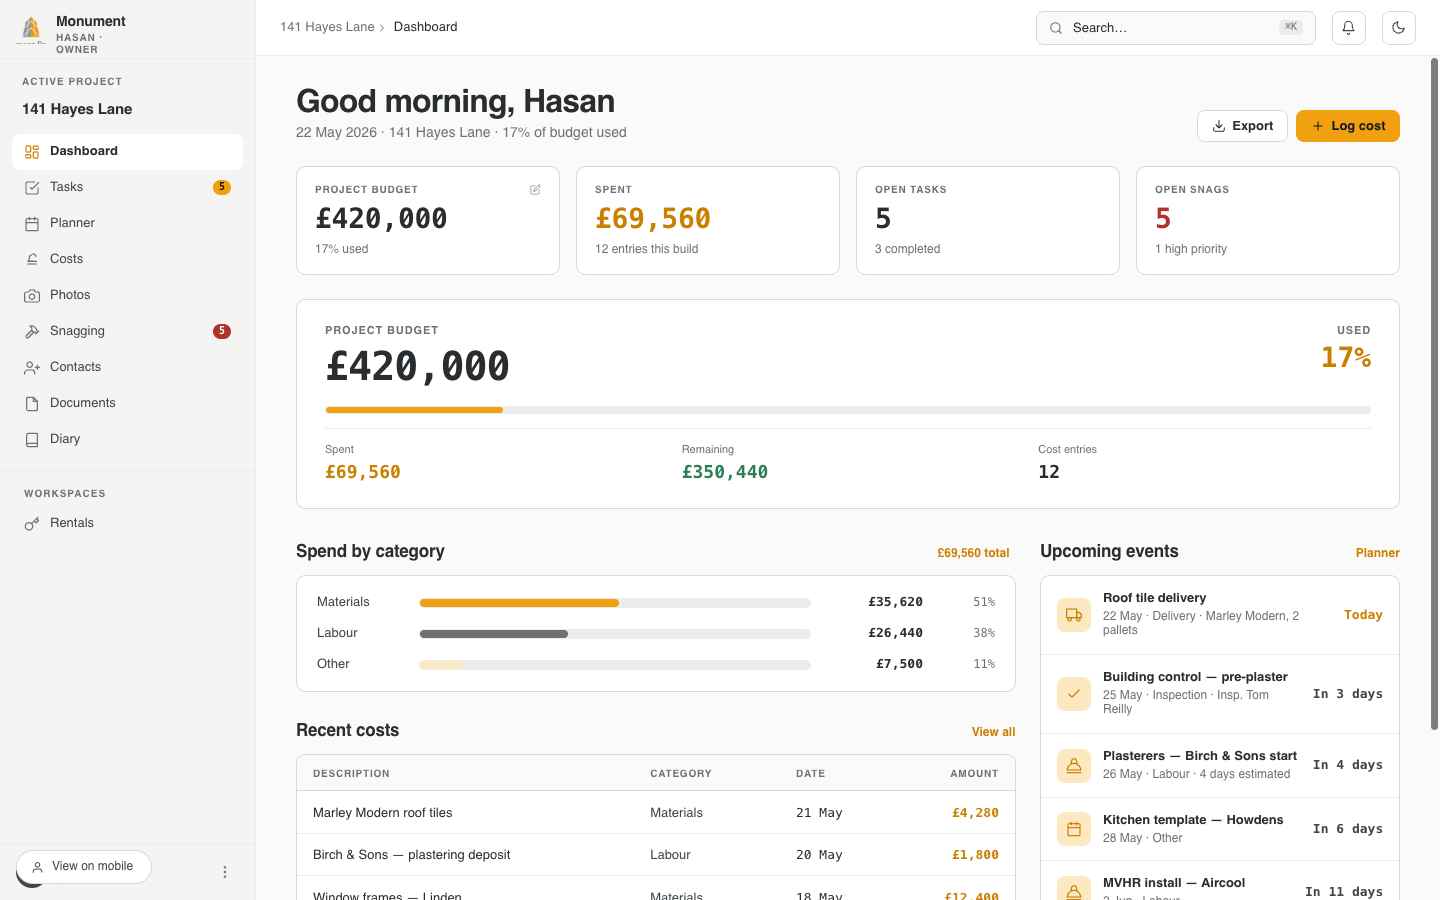Click the £1,800 amount cell
1440x900 pixels.
[x=975, y=855]
